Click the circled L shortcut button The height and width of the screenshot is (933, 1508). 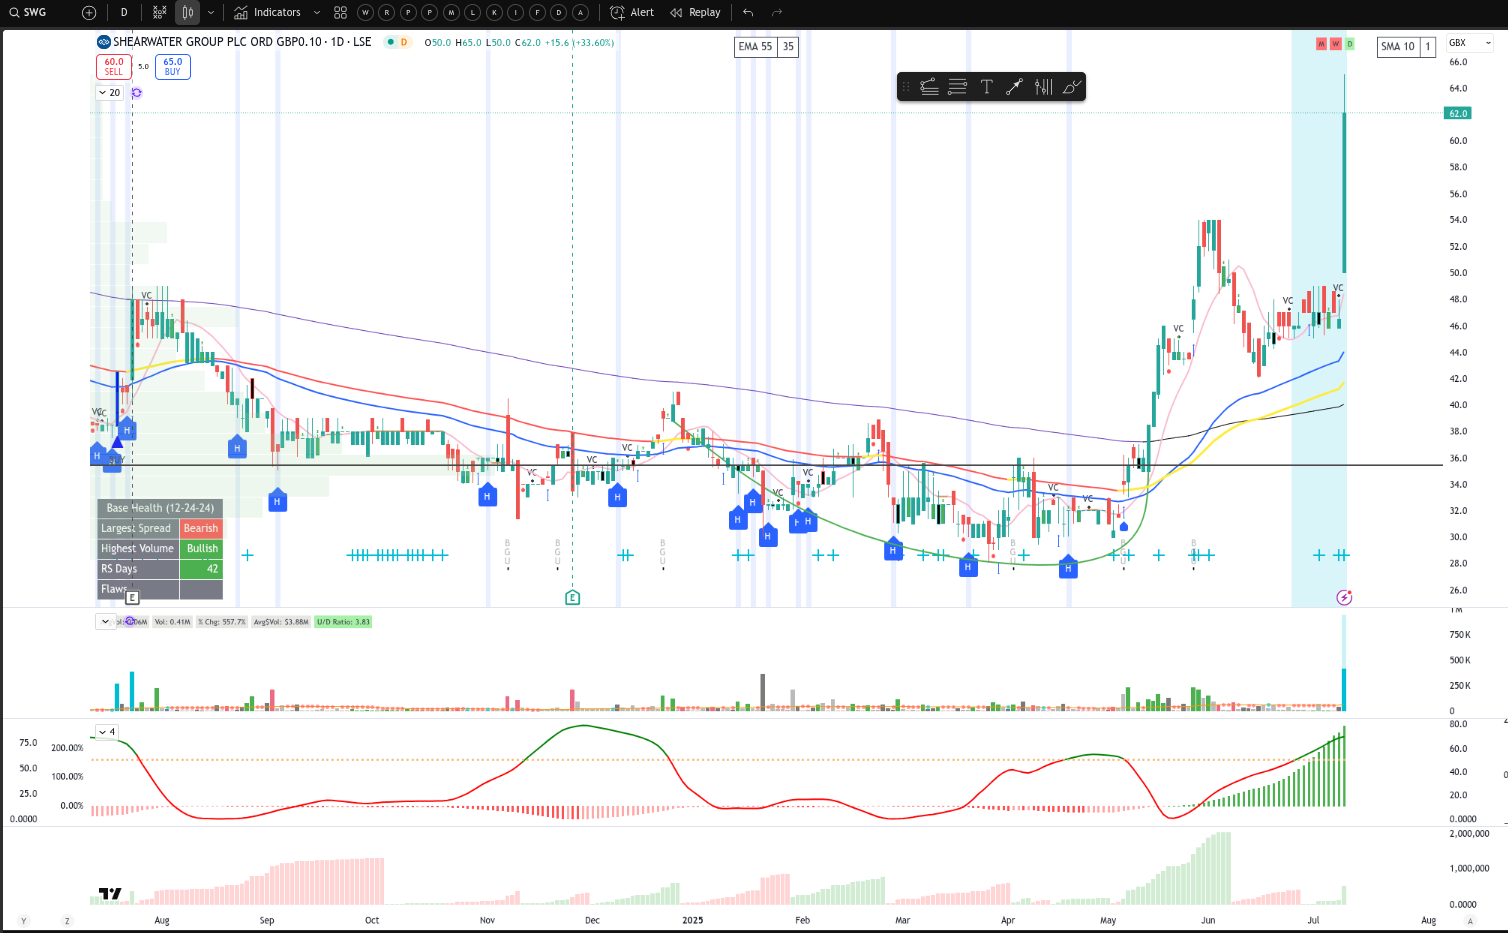point(473,12)
